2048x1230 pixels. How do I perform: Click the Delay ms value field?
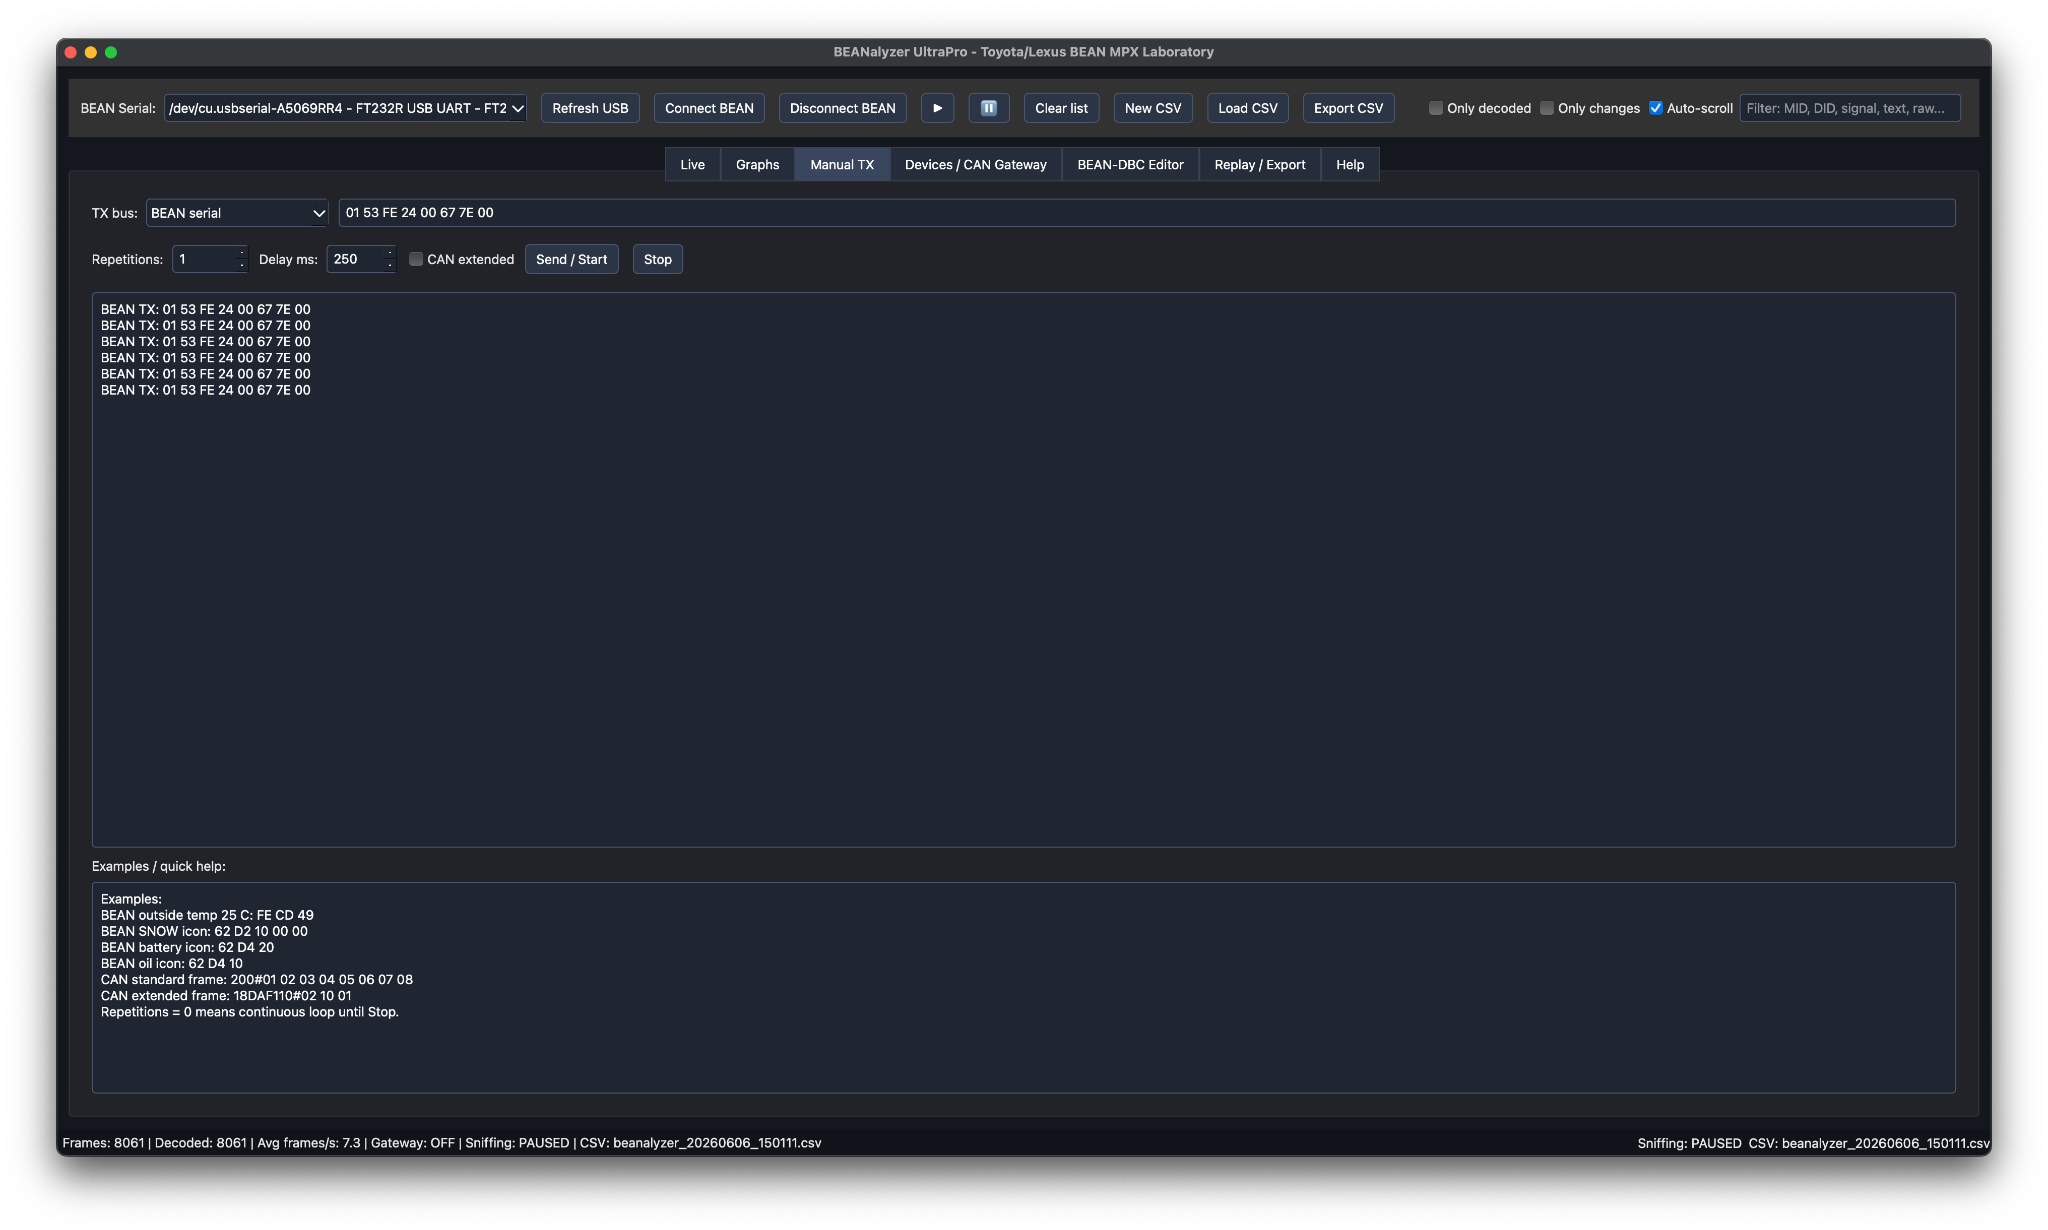pos(355,259)
